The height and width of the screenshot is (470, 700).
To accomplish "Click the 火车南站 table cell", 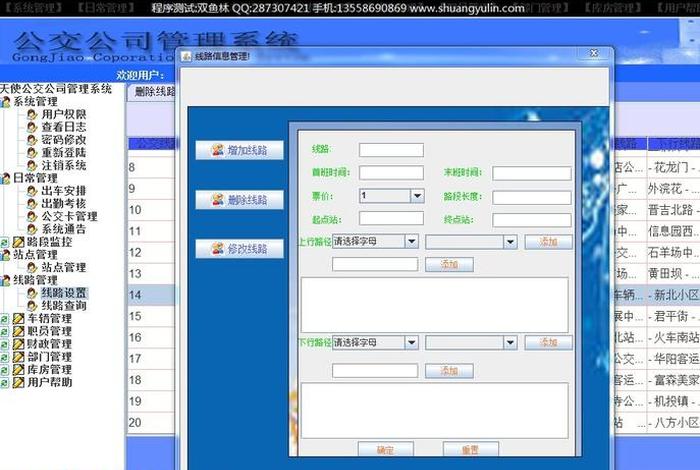I will [674, 337].
